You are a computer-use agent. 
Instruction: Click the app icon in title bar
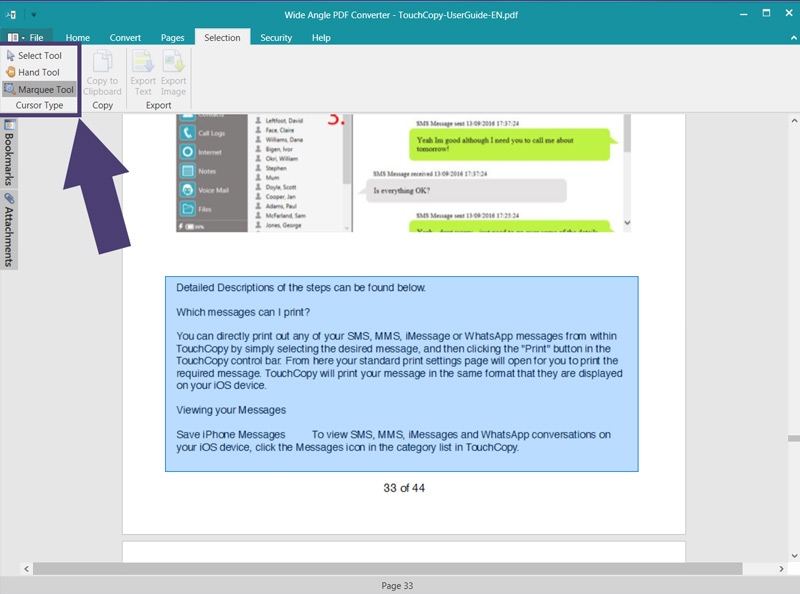coord(11,15)
